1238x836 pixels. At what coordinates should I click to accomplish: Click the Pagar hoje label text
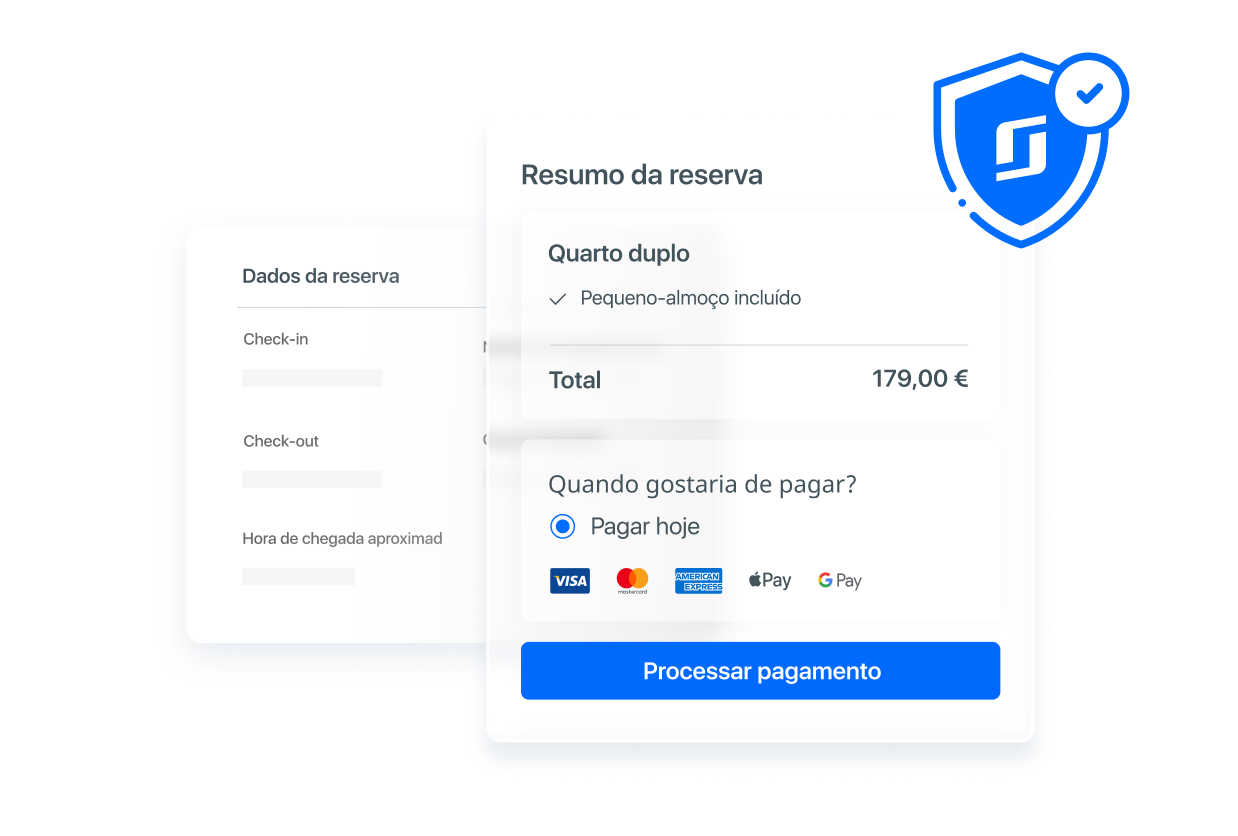click(x=645, y=527)
